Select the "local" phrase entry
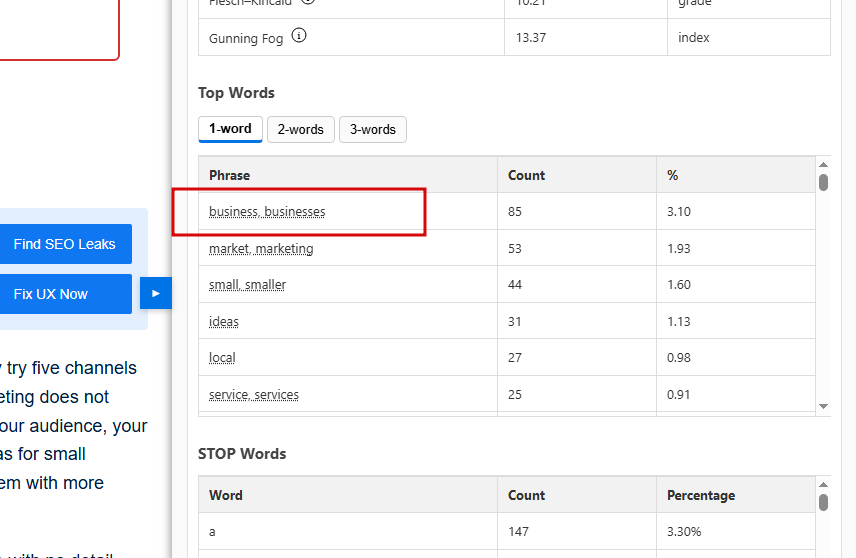The width and height of the screenshot is (856, 558). click(222, 358)
